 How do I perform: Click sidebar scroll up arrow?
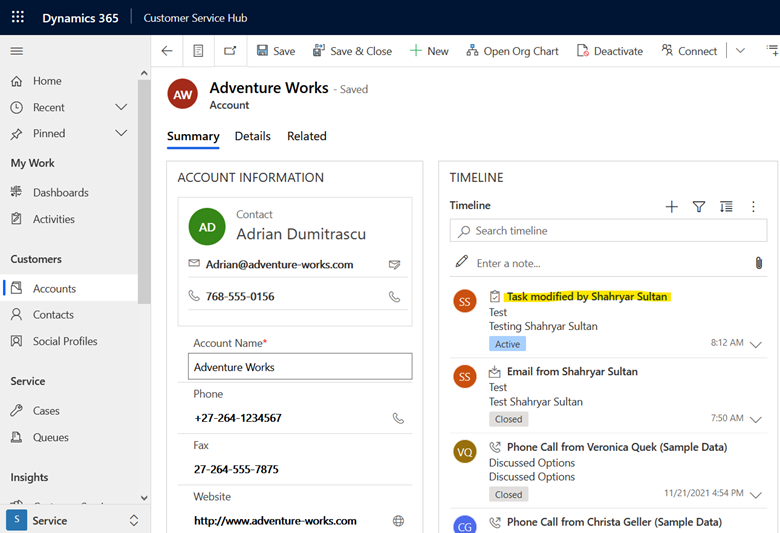pos(144,73)
